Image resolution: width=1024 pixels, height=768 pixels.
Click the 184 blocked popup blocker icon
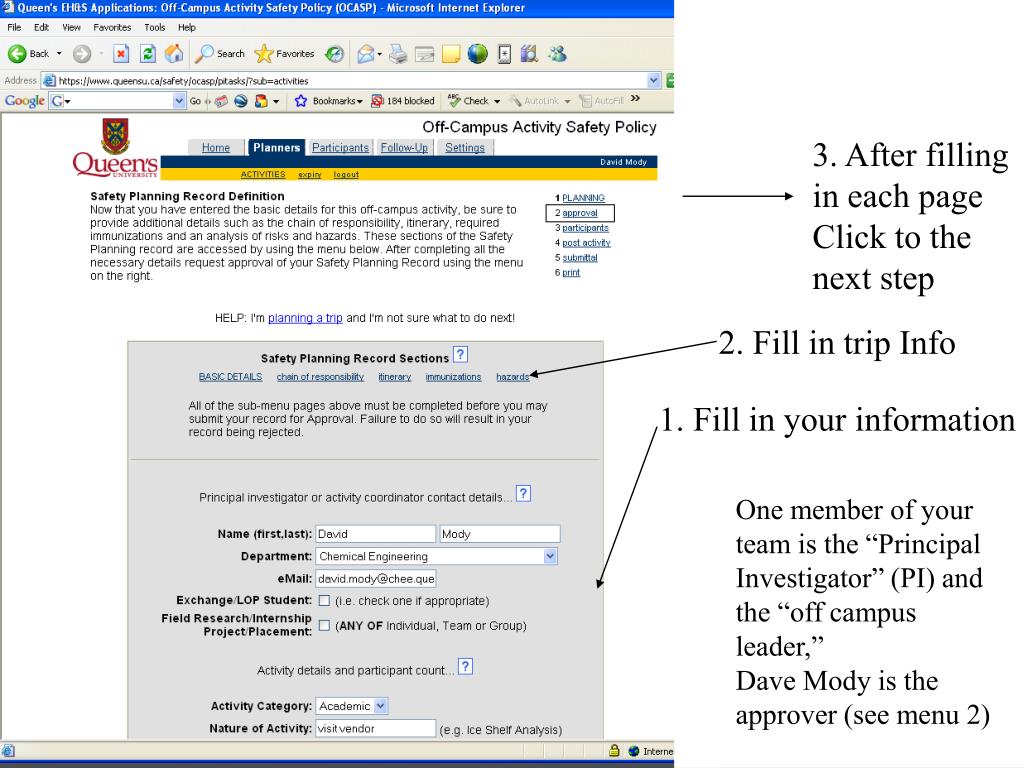(x=377, y=101)
